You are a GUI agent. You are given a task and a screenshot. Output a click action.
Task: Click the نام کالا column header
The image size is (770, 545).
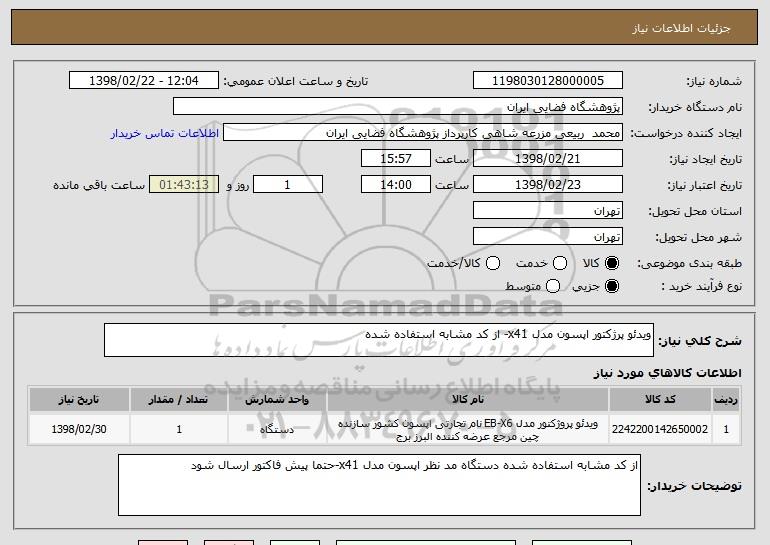(x=468, y=399)
